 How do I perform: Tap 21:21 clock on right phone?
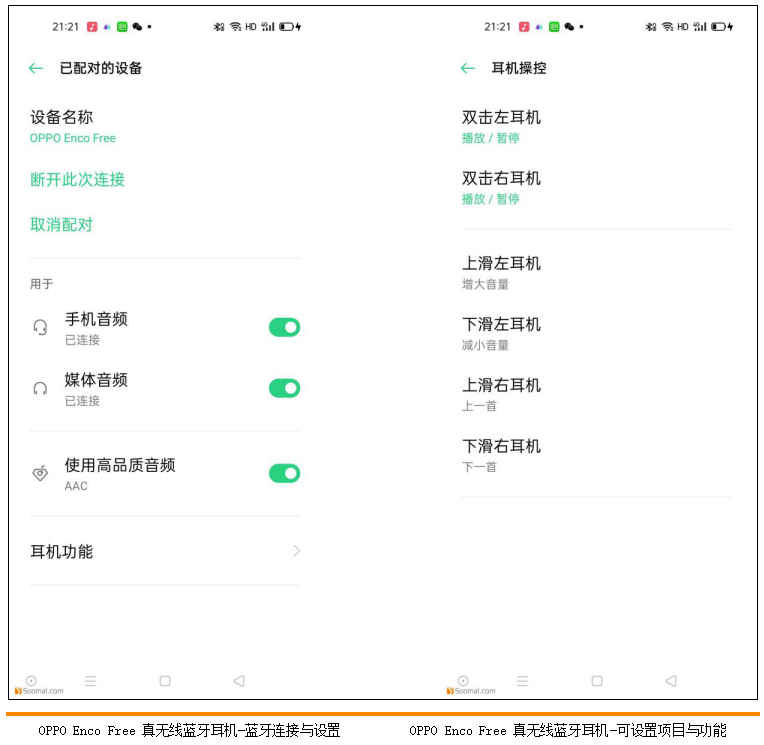tap(497, 27)
